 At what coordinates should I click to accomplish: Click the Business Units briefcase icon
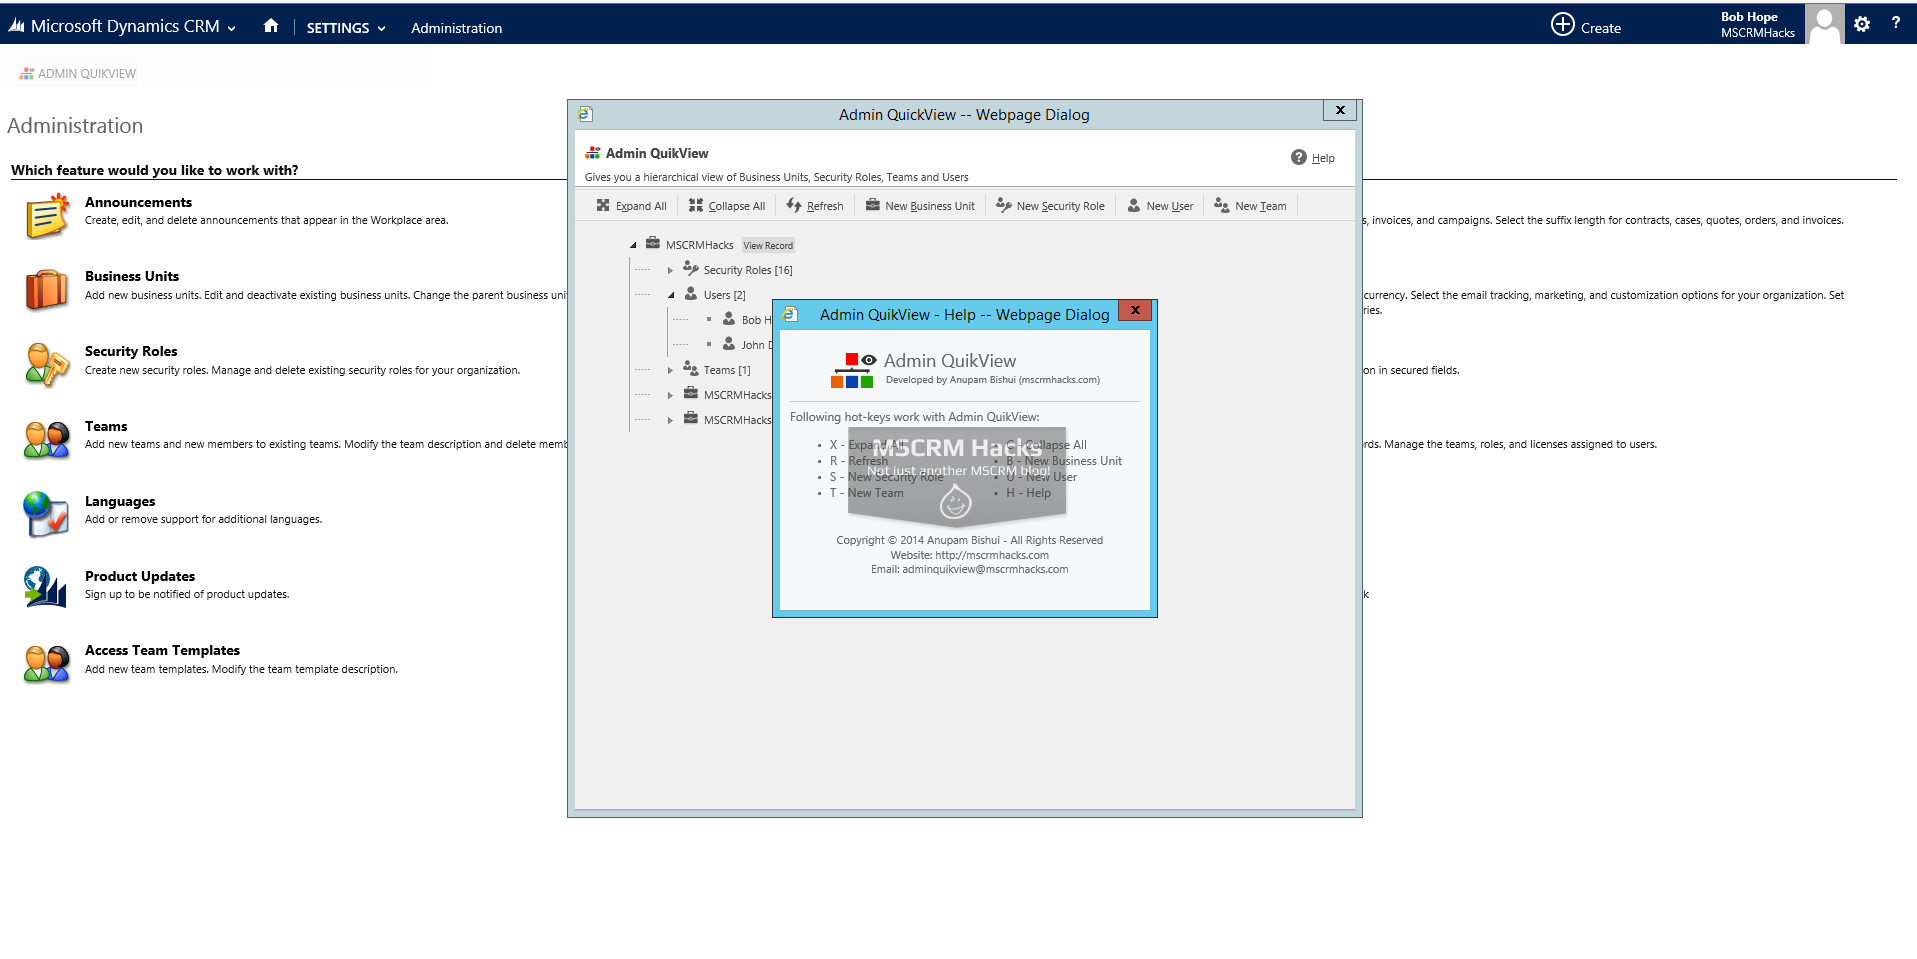[46, 290]
